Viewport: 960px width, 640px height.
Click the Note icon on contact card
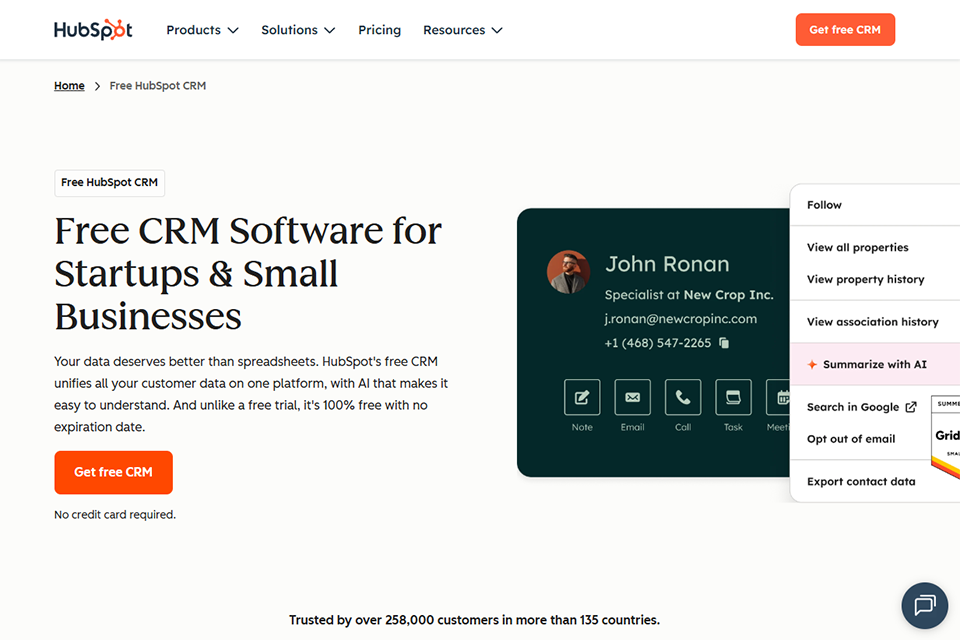(x=582, y=397)
